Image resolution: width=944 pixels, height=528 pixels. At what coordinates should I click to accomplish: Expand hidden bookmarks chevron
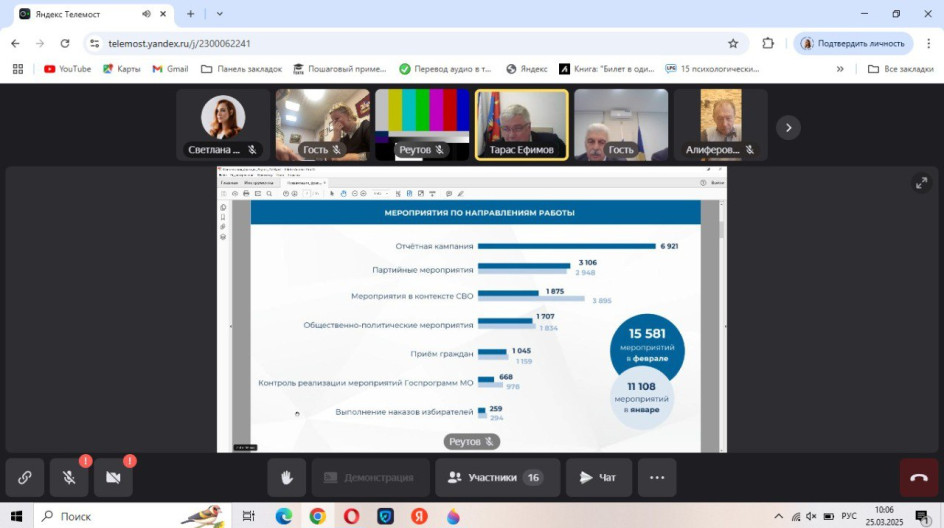coord(840,69)
